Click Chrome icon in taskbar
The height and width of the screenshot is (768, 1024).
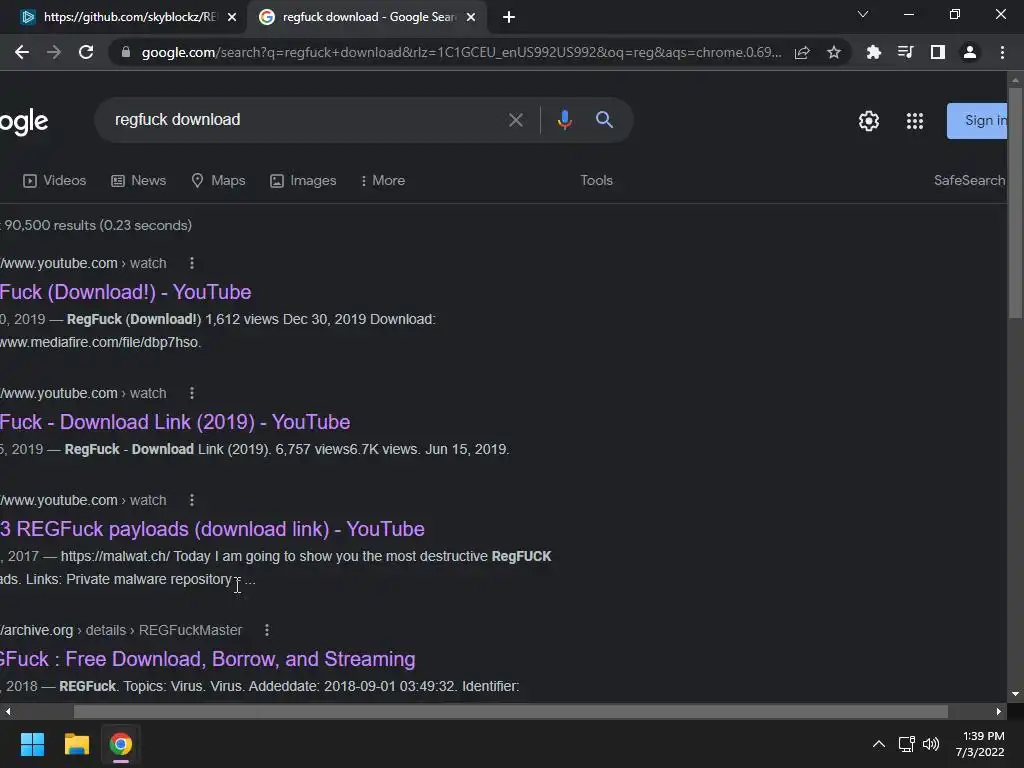pos(121,744)
